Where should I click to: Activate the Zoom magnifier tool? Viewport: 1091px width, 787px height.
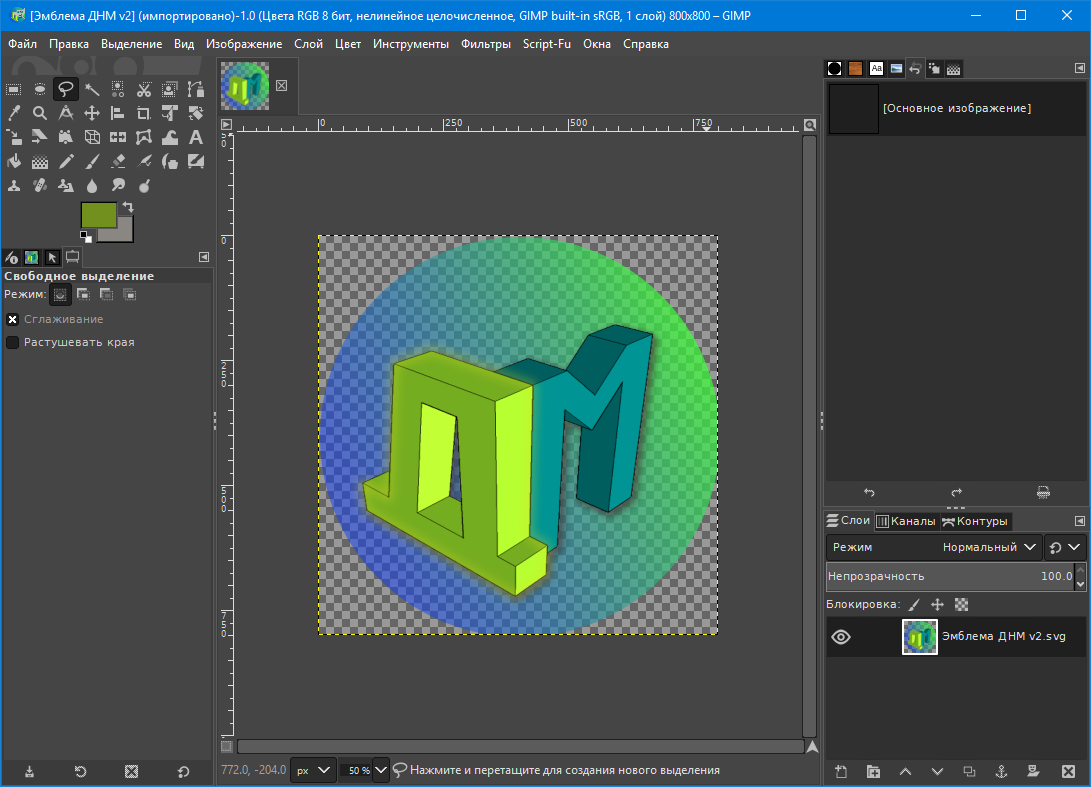pyautogui.click(x=40, y=113)
